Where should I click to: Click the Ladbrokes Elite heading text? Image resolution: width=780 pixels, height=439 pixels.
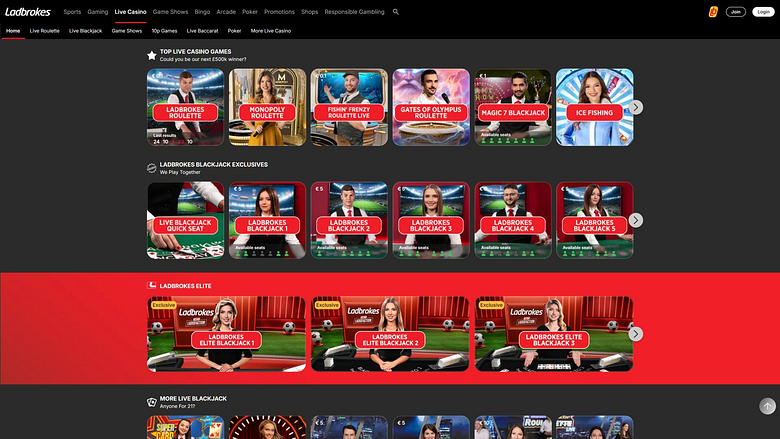[186, 286]
